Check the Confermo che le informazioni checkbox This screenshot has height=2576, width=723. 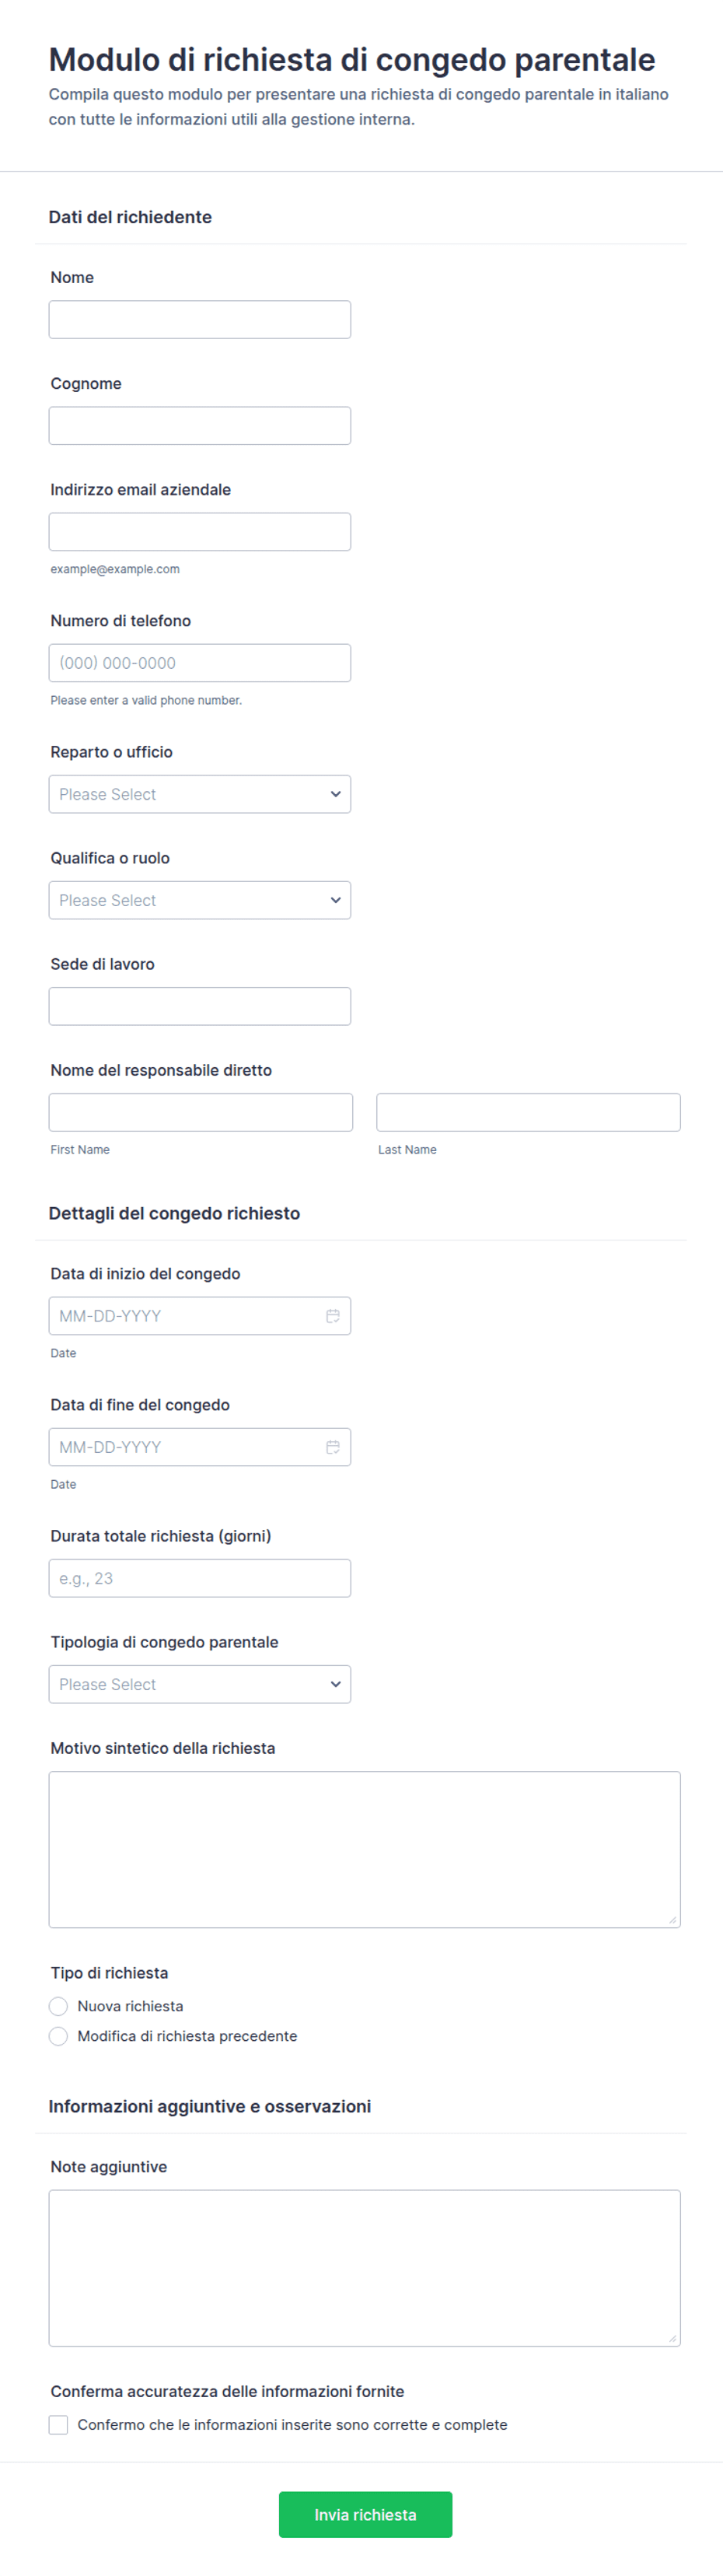pyautogui.click(x=58, y=2425)
